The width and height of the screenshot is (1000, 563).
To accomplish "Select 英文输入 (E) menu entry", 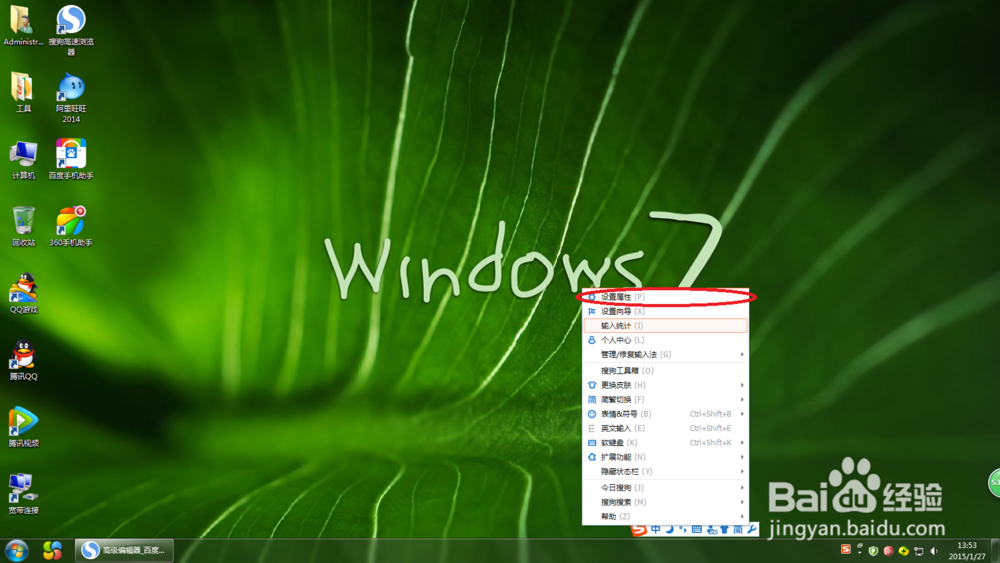I will pos(666,428).
